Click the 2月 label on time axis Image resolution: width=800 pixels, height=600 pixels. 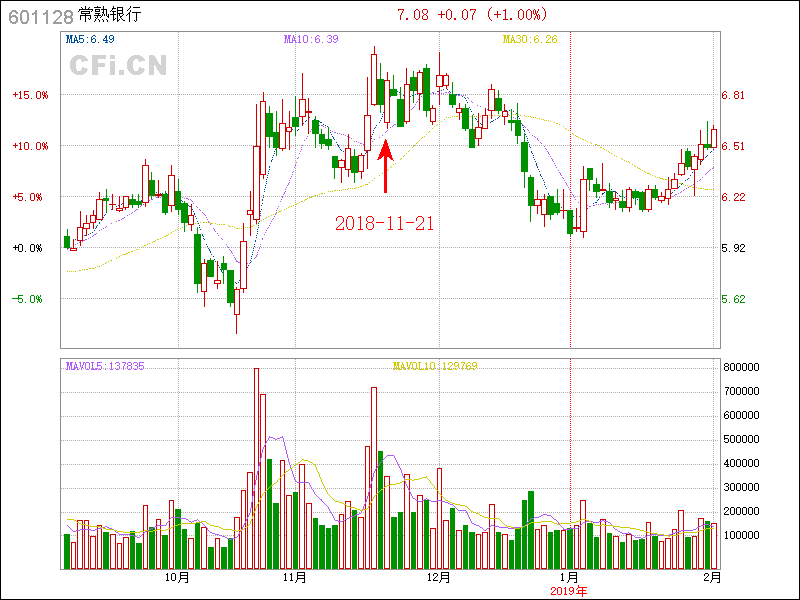point(710,577)
